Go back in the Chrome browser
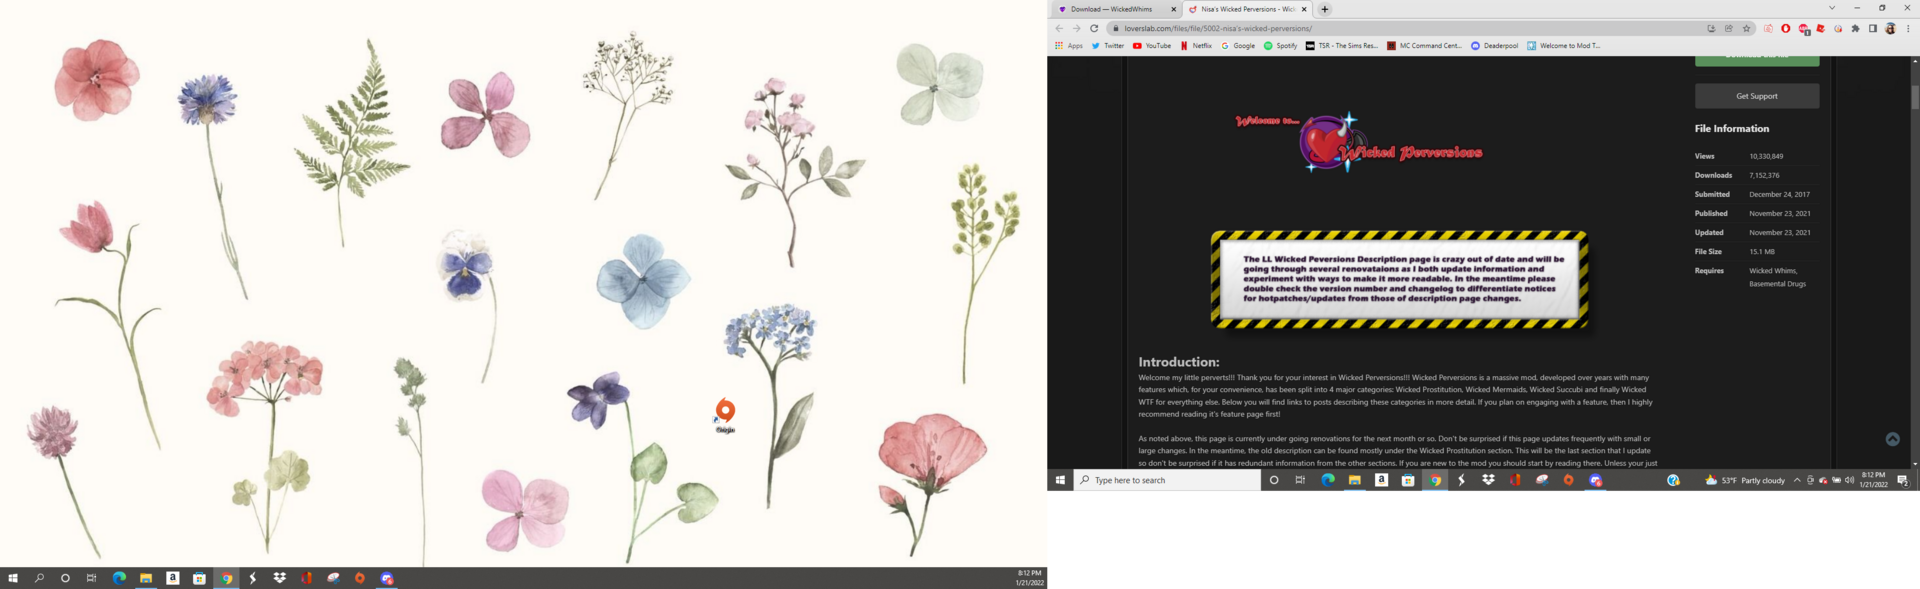 (1059, 28)
